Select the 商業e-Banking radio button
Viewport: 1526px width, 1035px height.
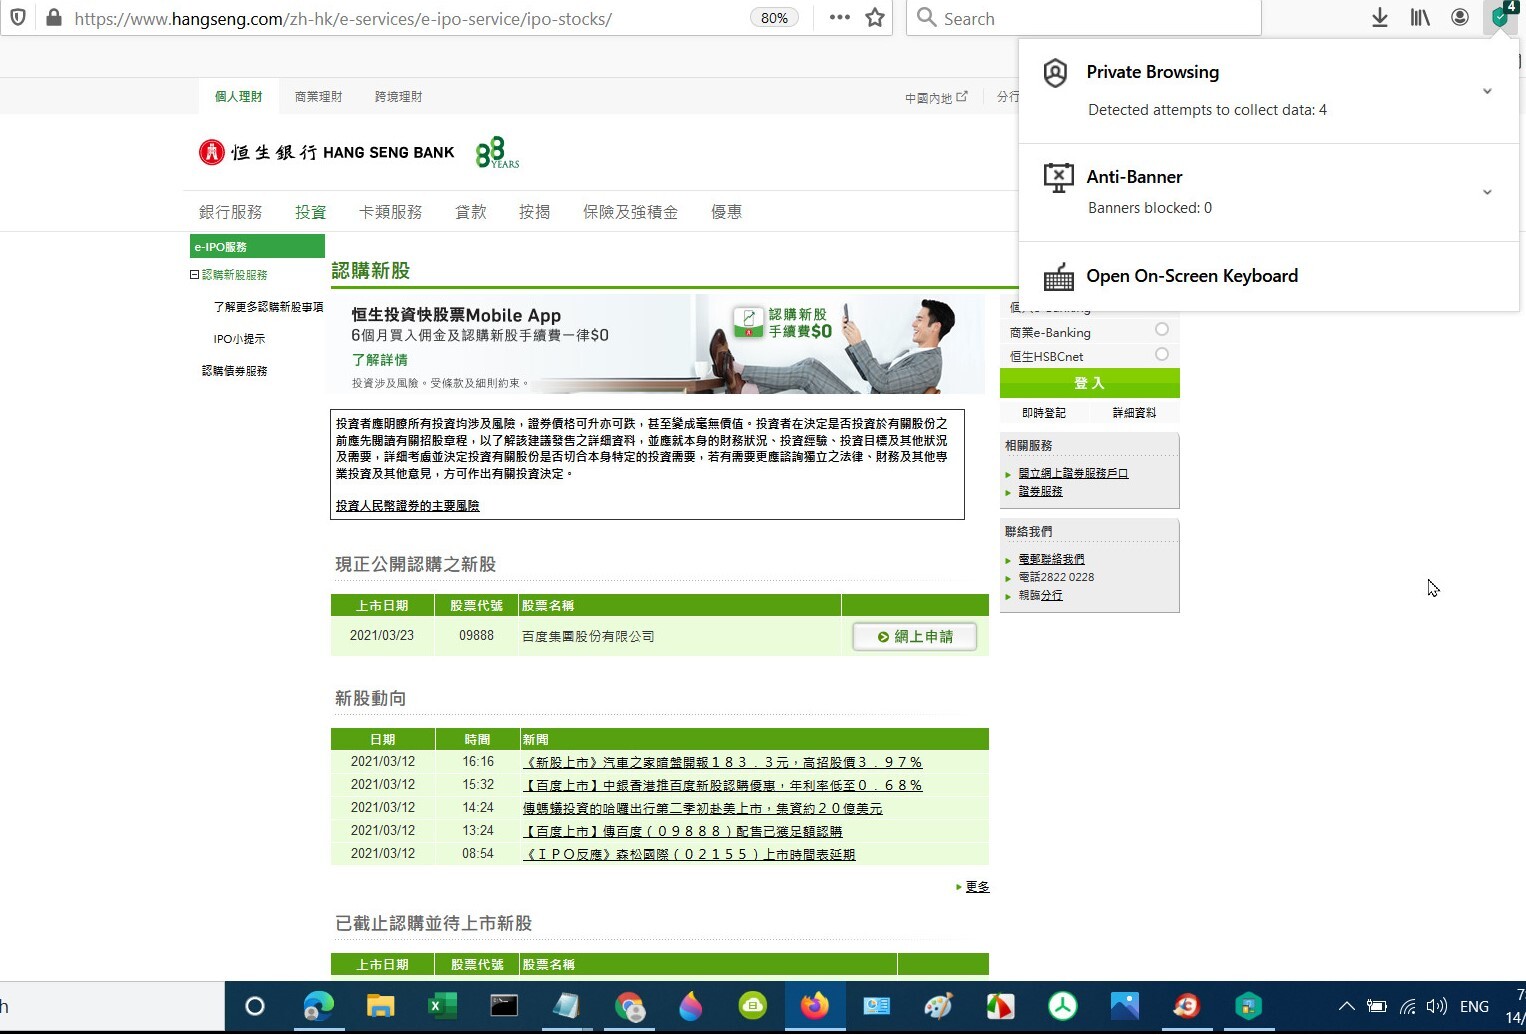[1161, 329]
